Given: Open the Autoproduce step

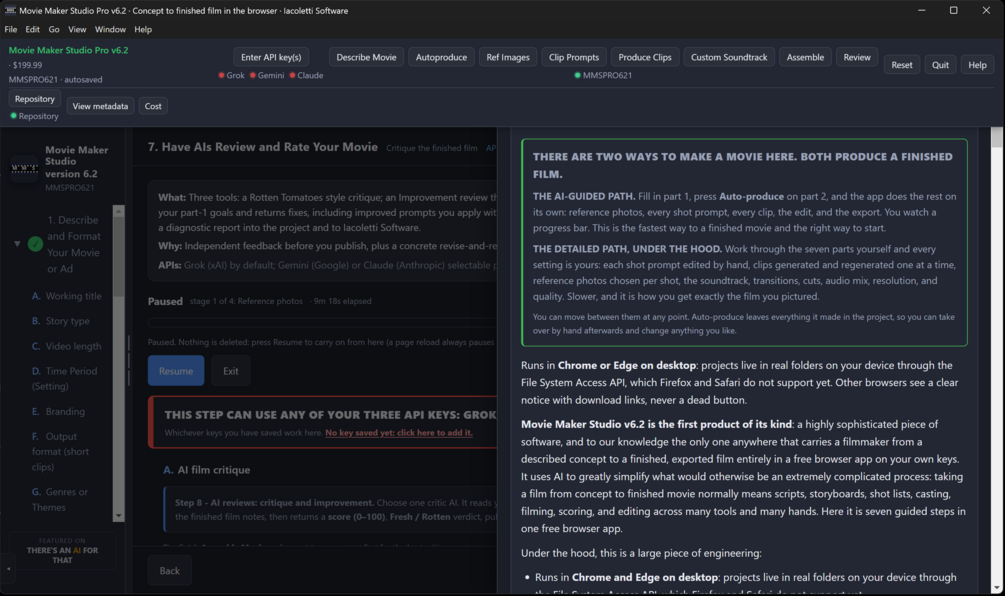Looking at the screenshot, I should pyautogui.click(x=442, y=57).
